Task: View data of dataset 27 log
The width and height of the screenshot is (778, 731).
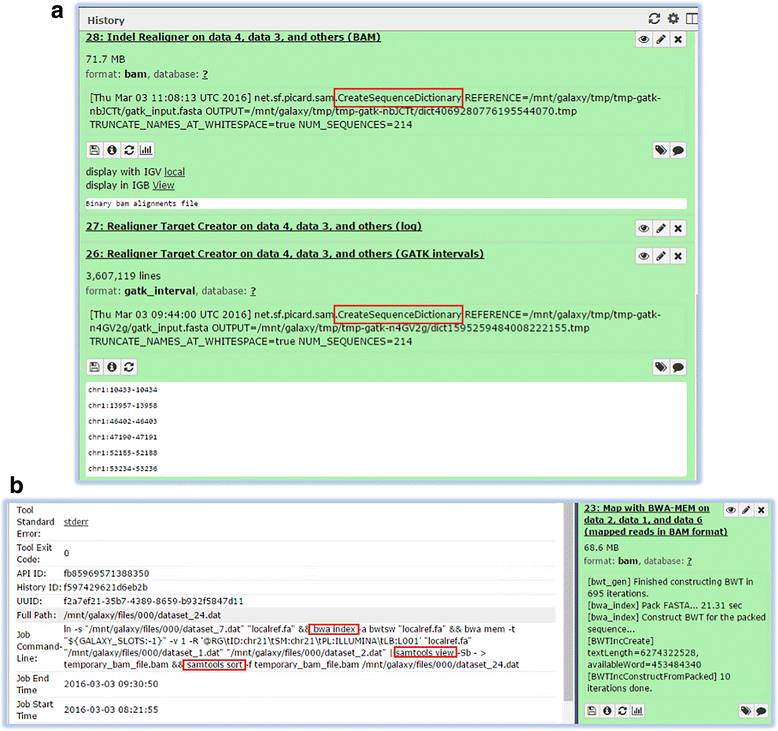Action: (644, 228)
